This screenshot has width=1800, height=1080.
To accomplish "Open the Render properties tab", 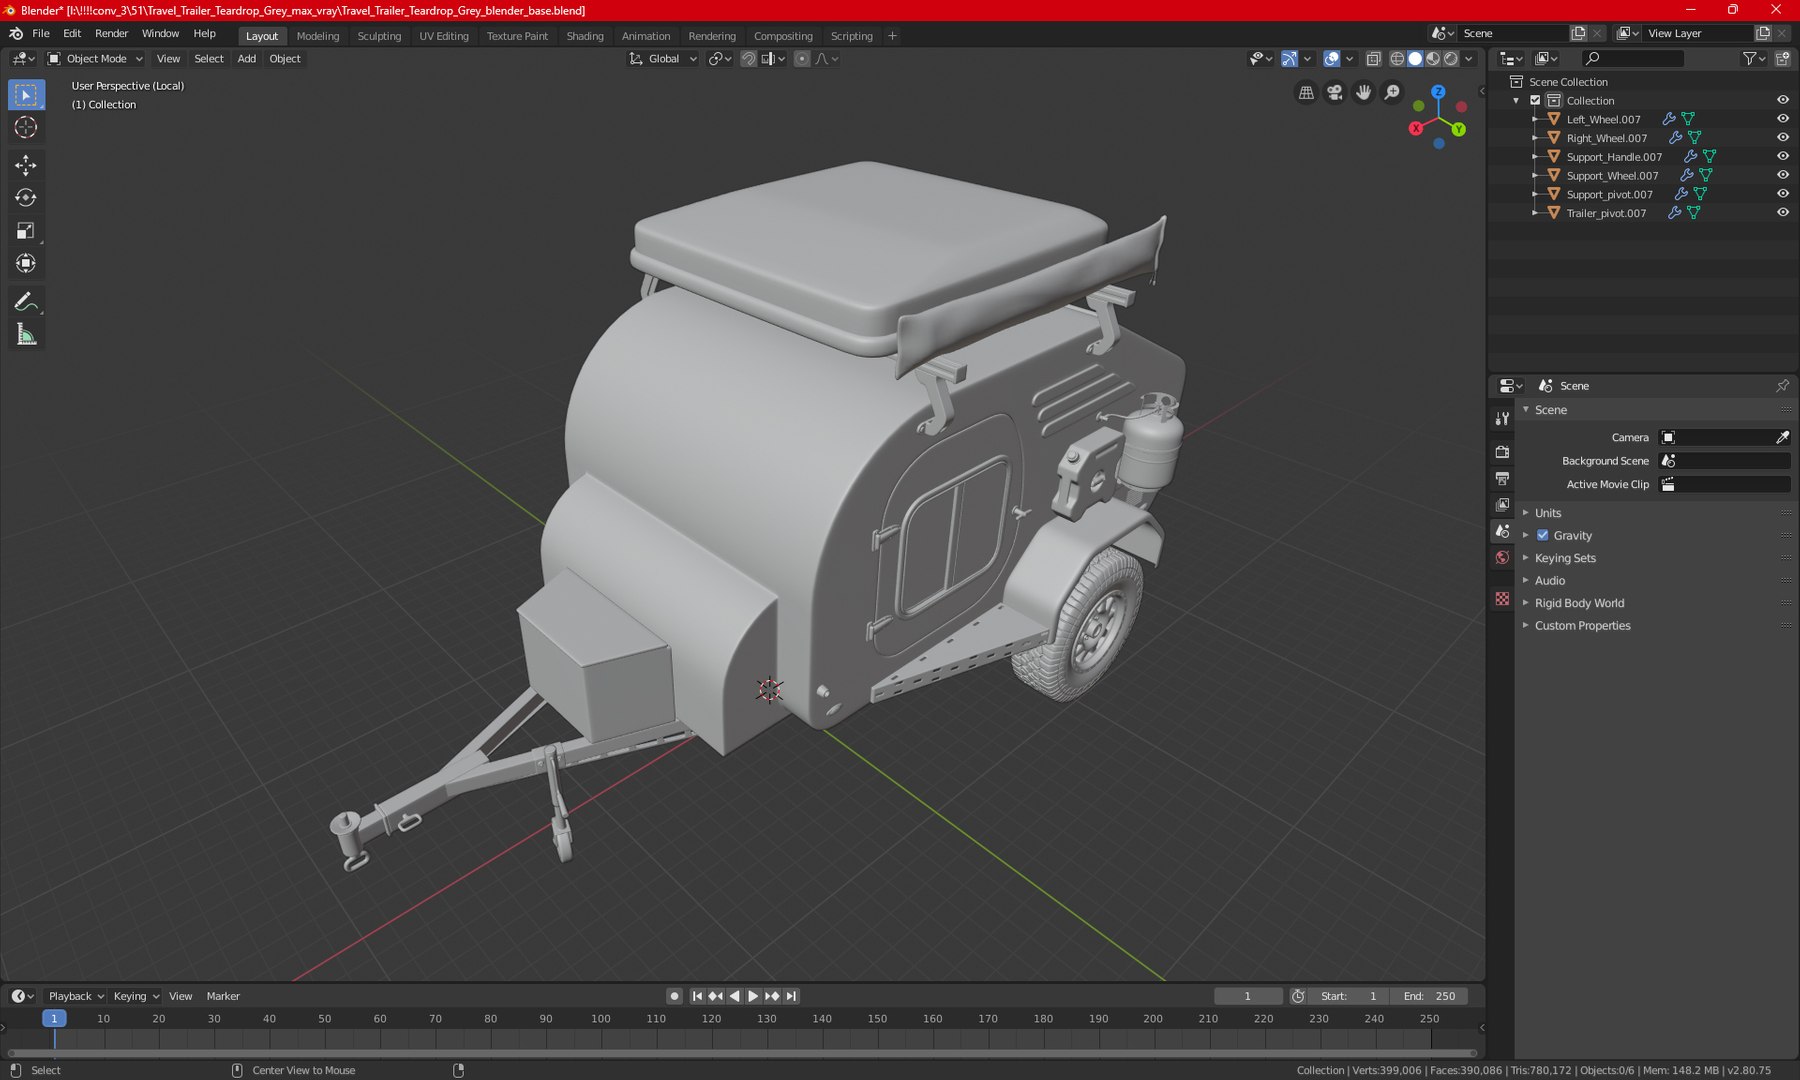I will 1502,452.
